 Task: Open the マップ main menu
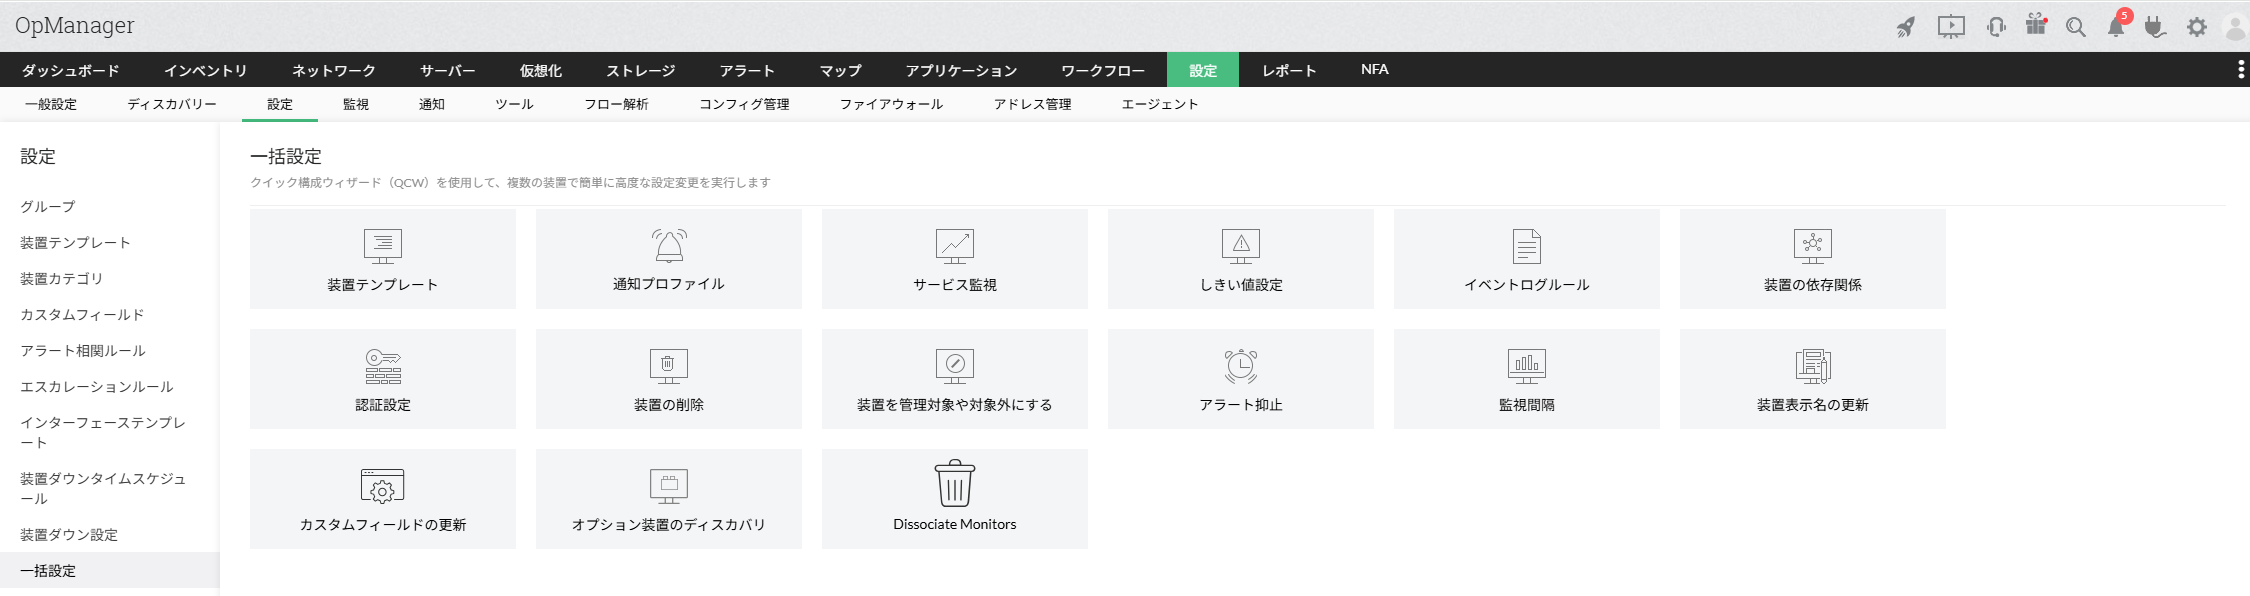click(x=841, y=70)
